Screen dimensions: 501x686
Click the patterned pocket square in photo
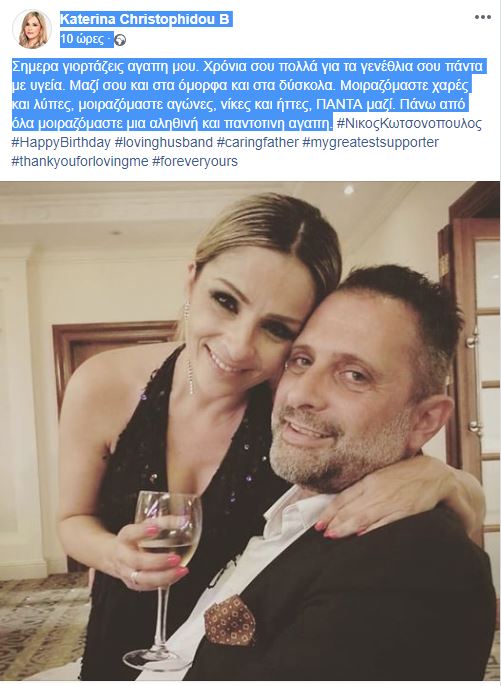point(231,620)
